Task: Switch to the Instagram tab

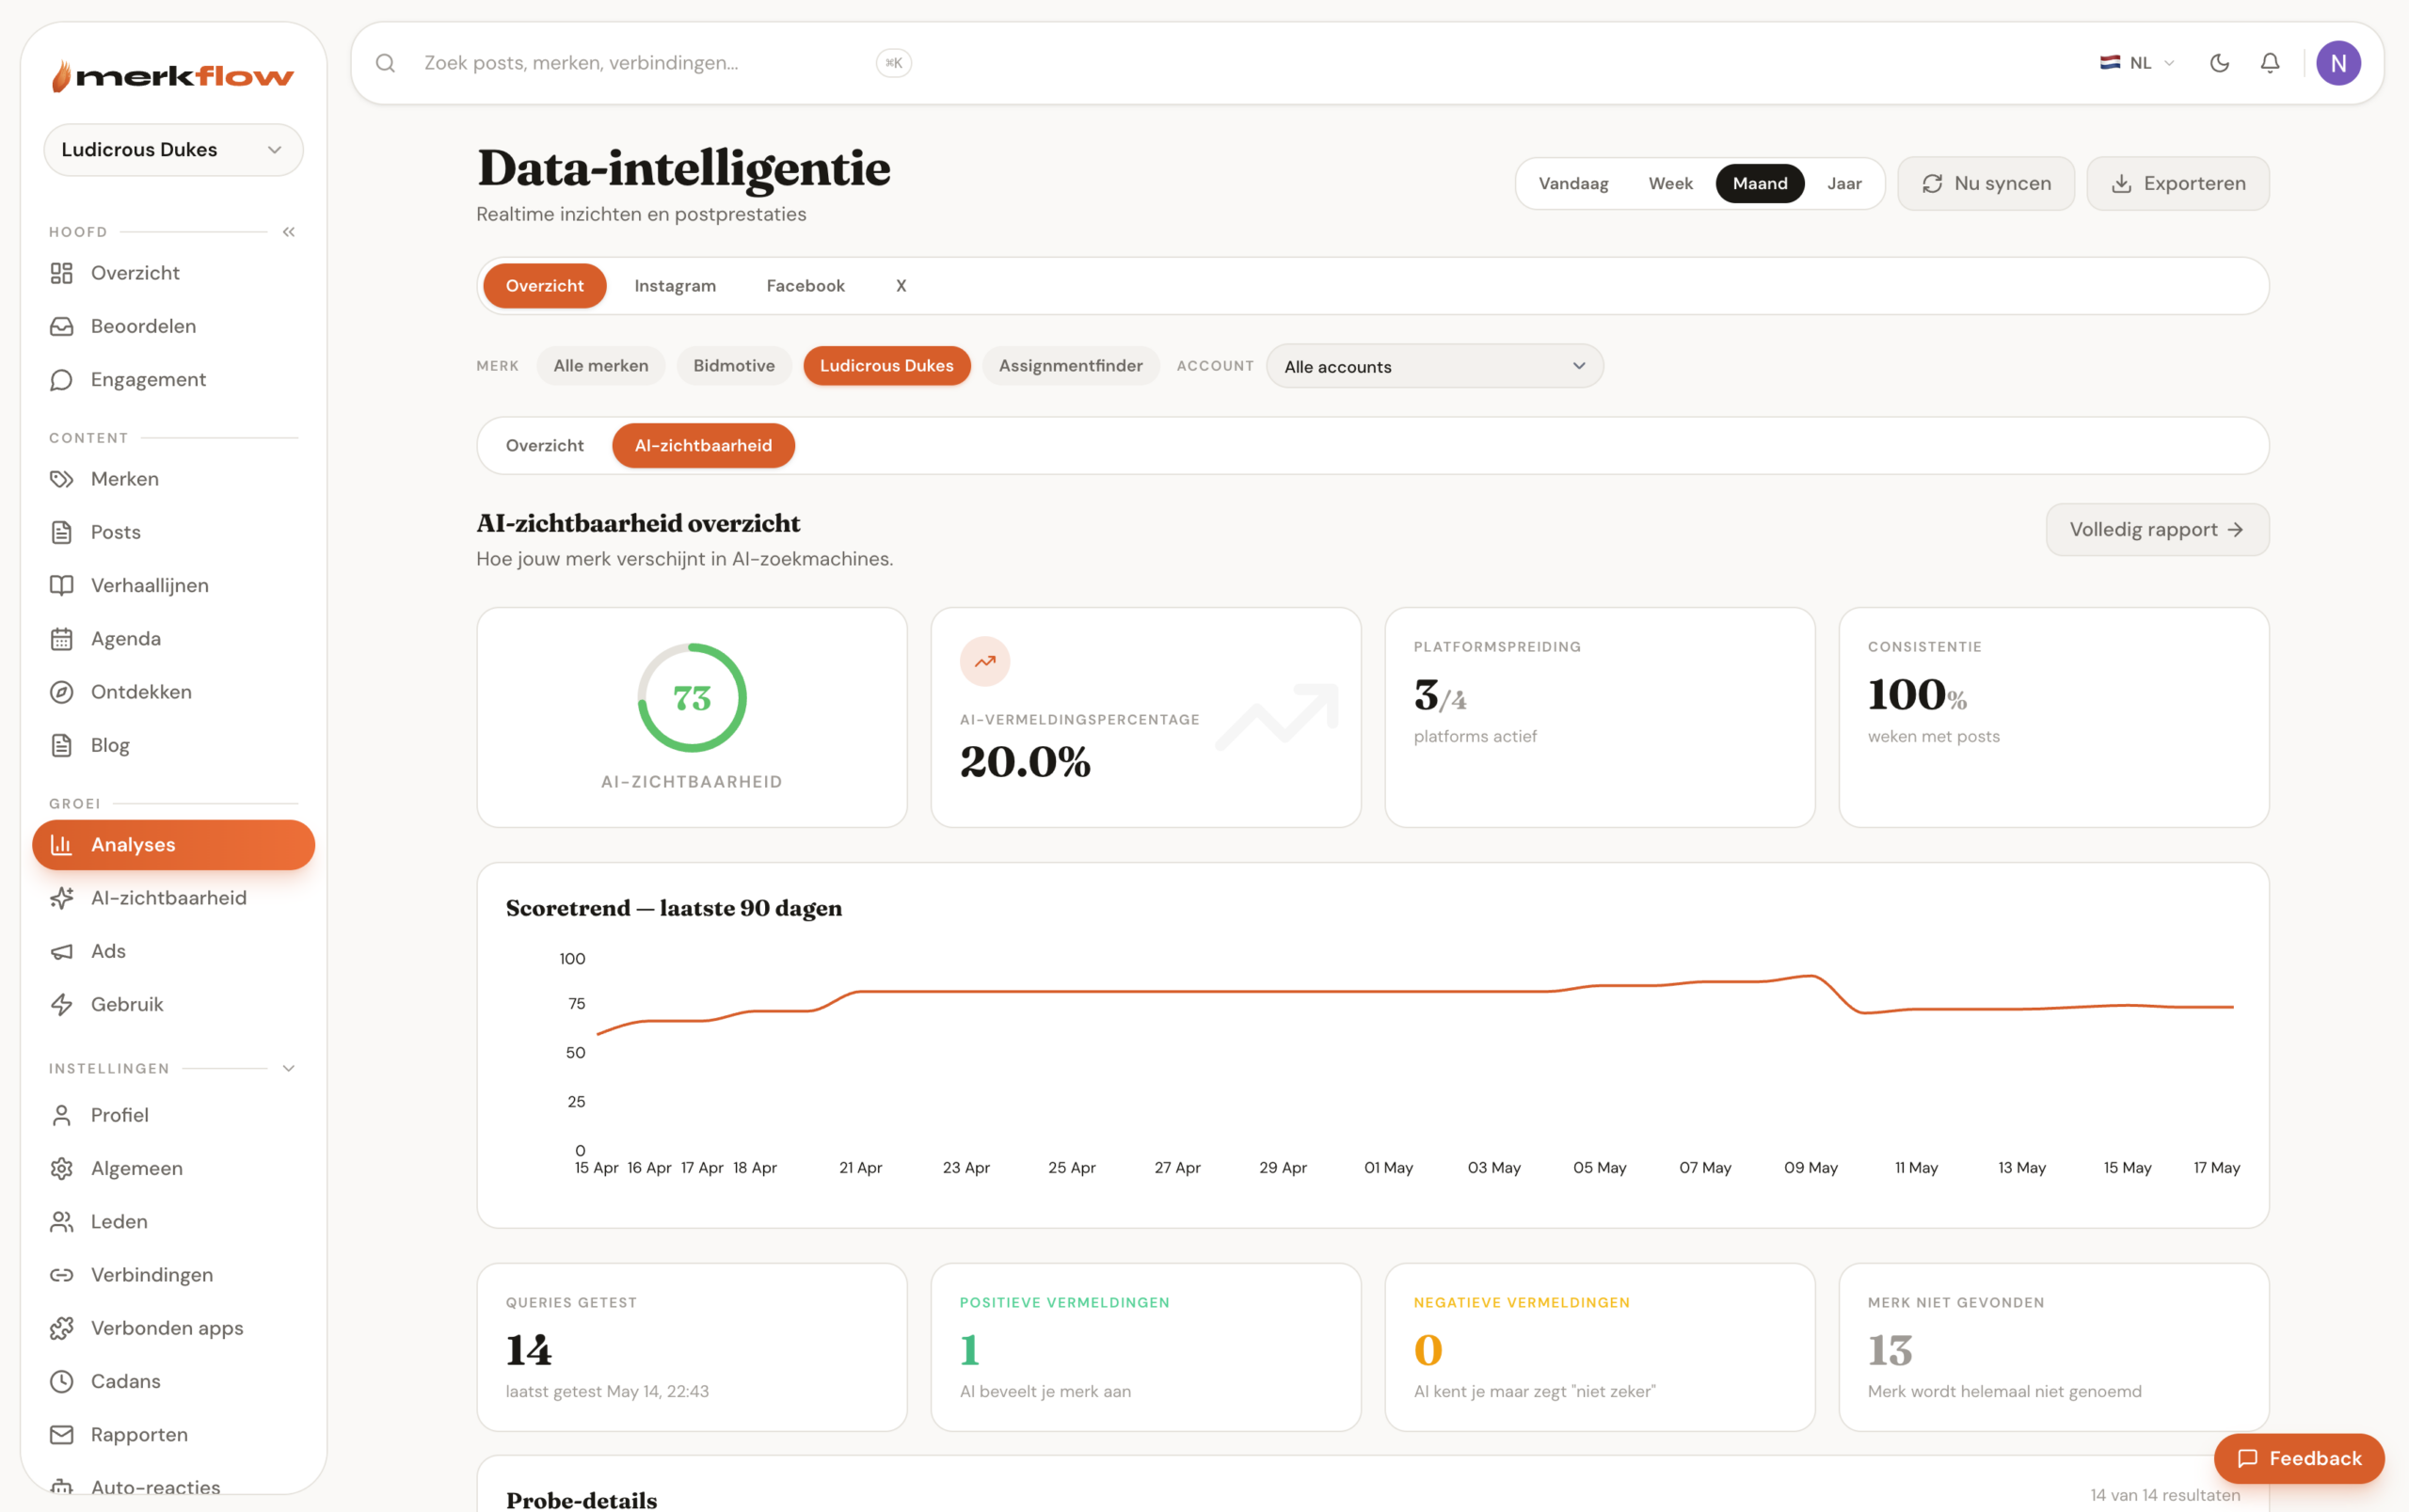Action: (x=675, y=286)
